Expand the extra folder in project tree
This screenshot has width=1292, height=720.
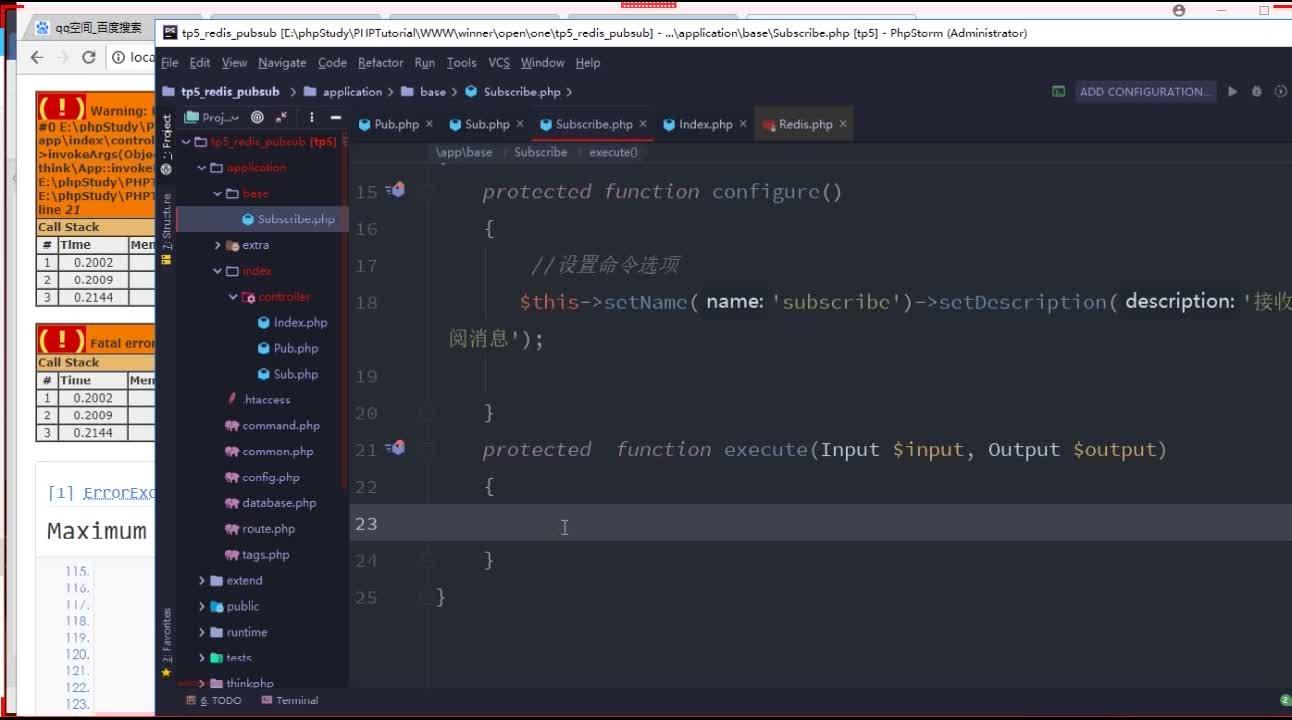[217, 245]
